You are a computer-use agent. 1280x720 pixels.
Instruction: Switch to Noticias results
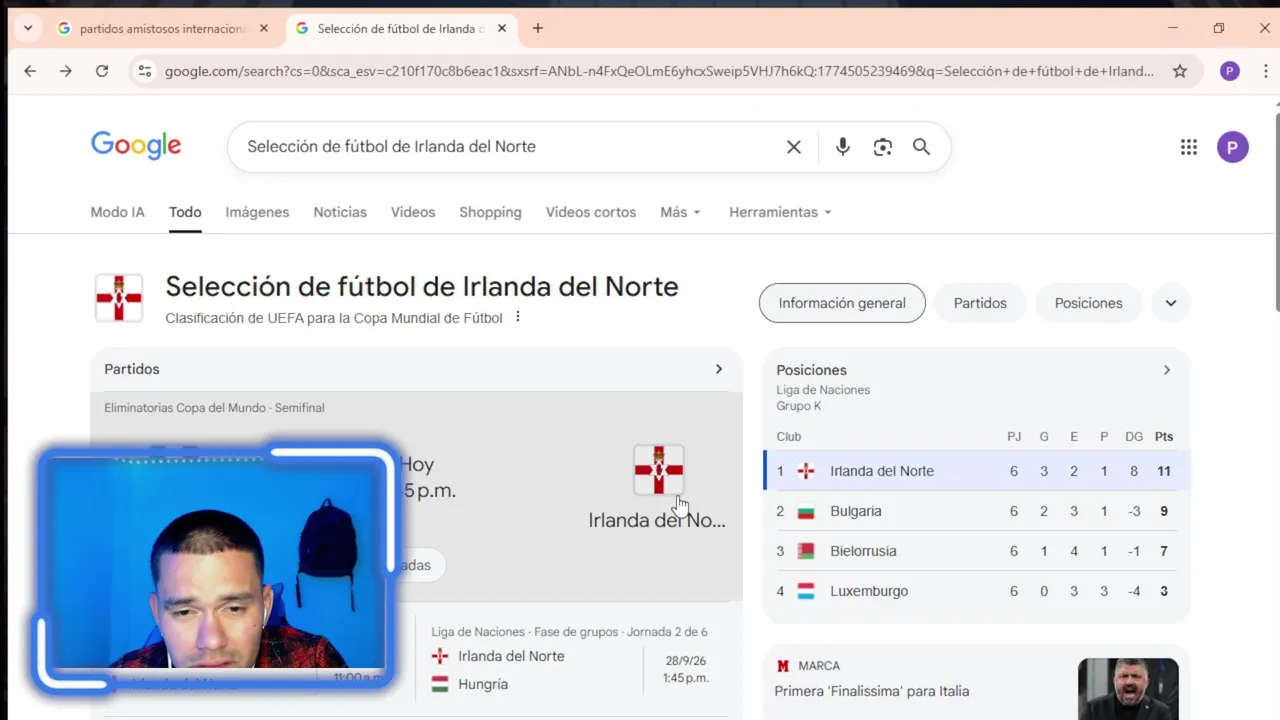point(340,212)
